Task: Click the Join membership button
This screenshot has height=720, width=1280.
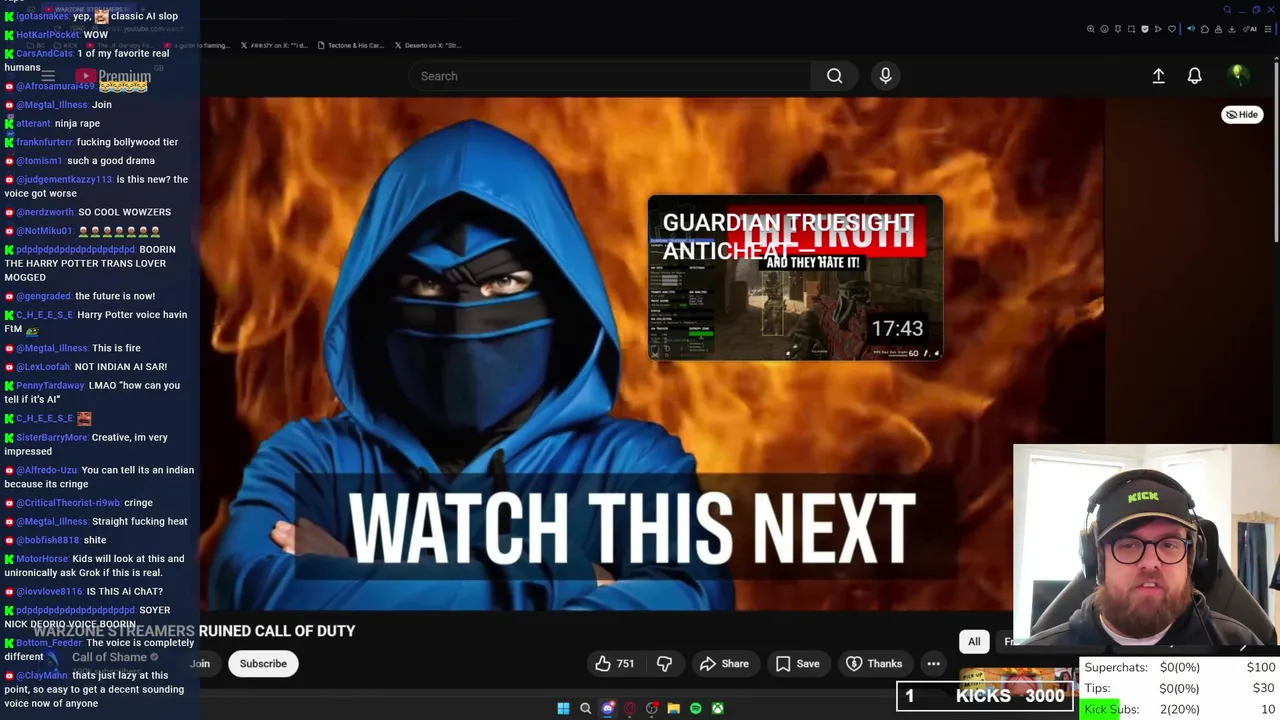Action: [x=200, y=663]
